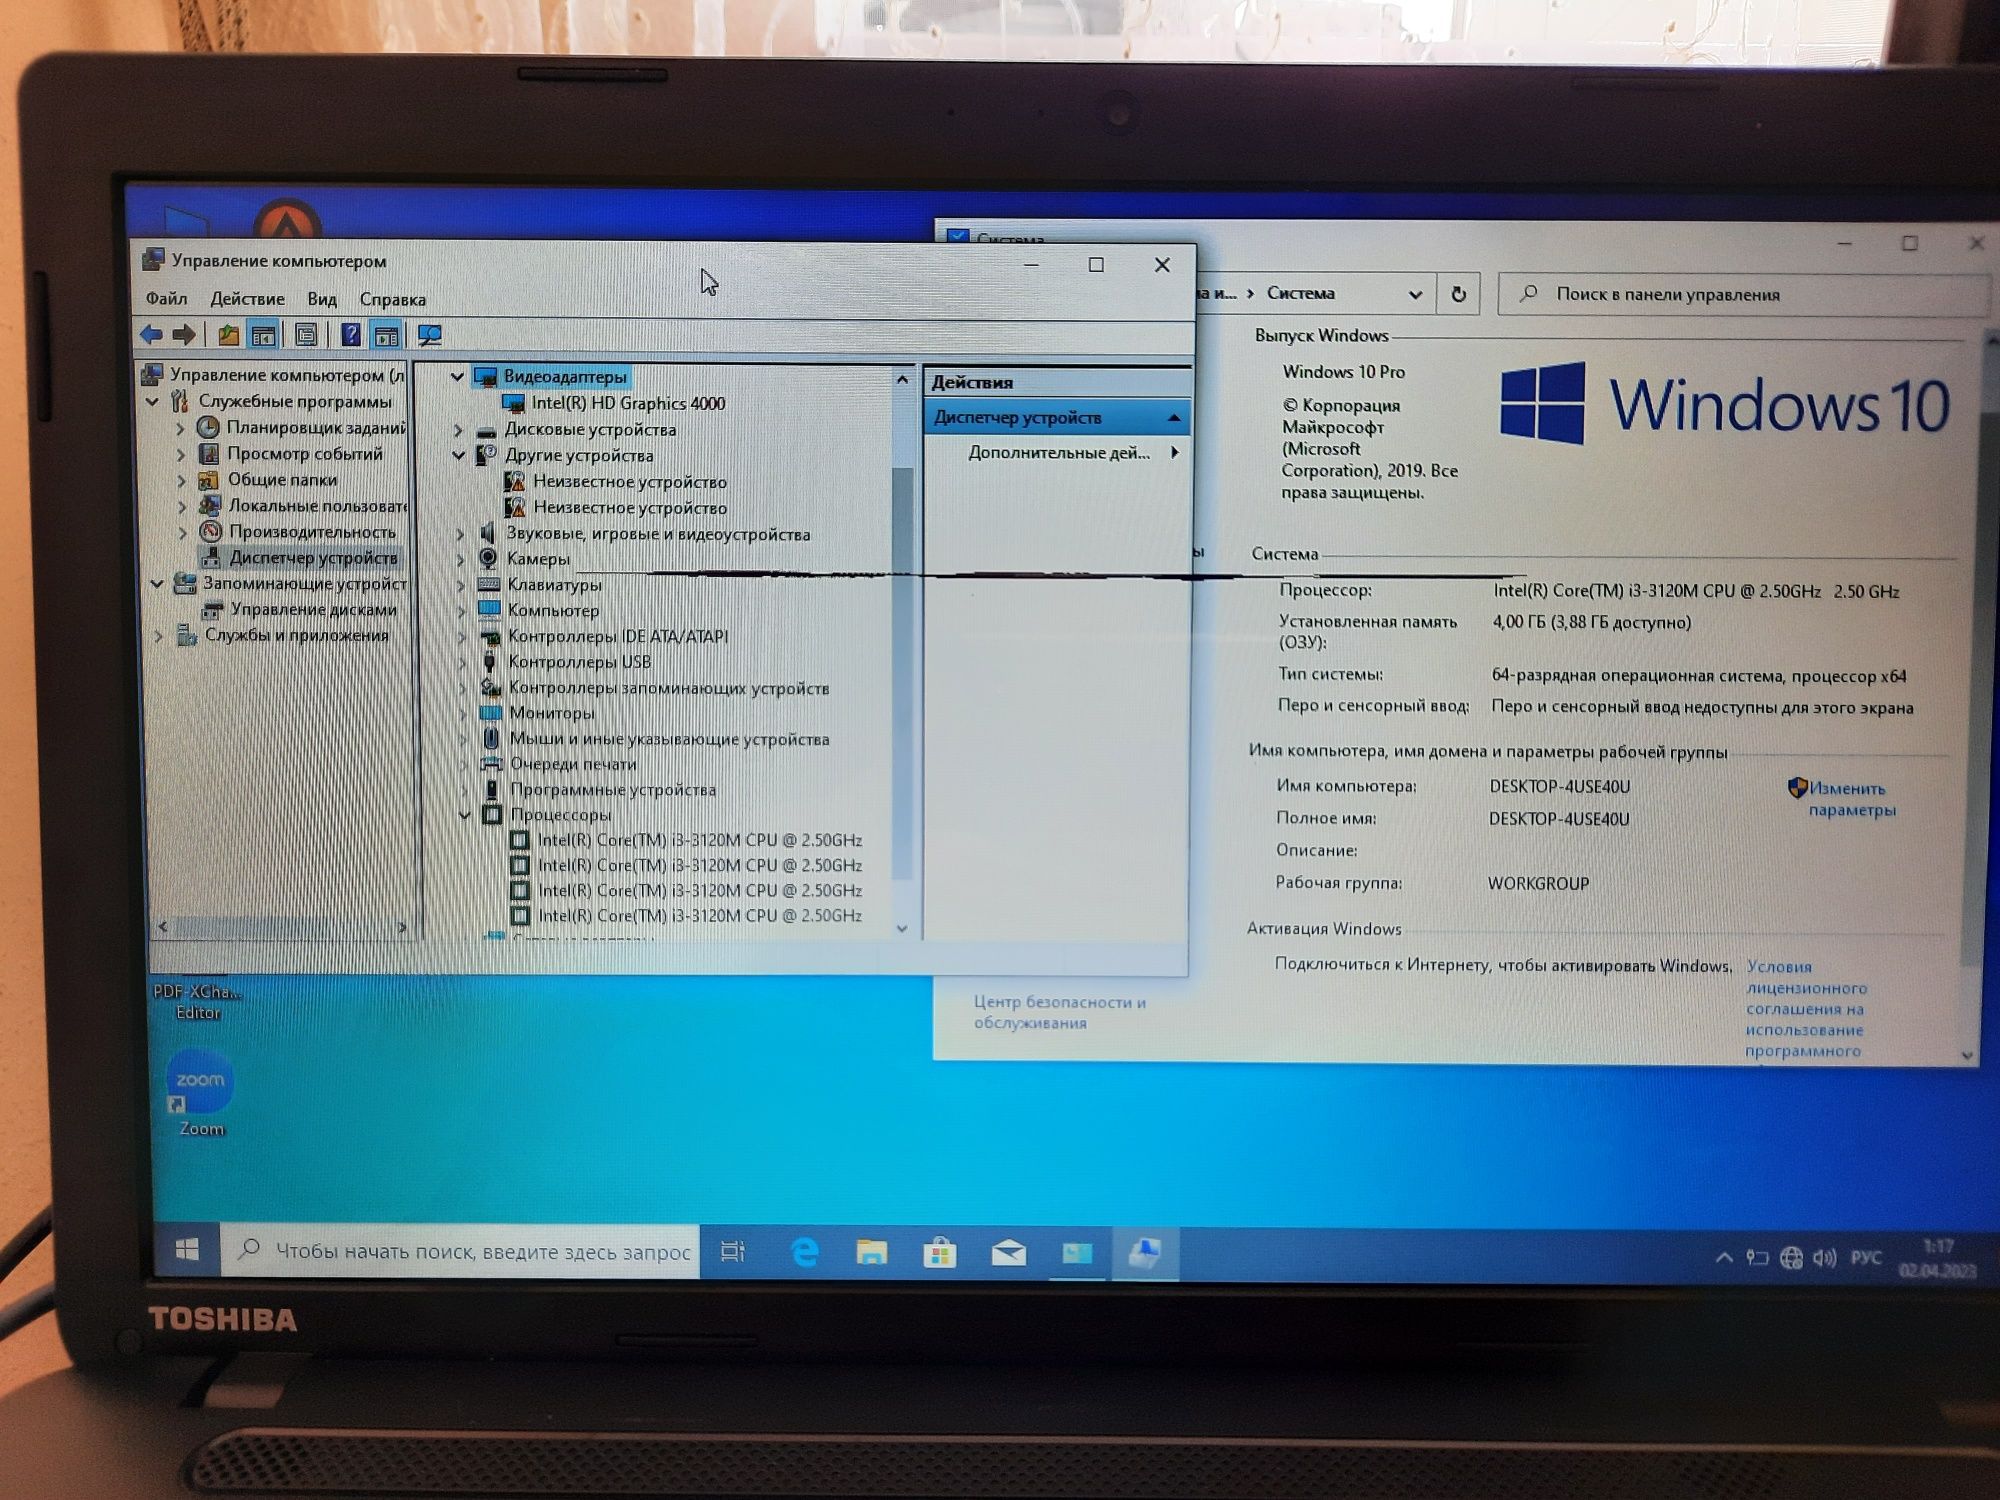The image size is (2000, 1500).
Task: Select the first Неизвестное устройство entry
Action: (x=629, y=481)
